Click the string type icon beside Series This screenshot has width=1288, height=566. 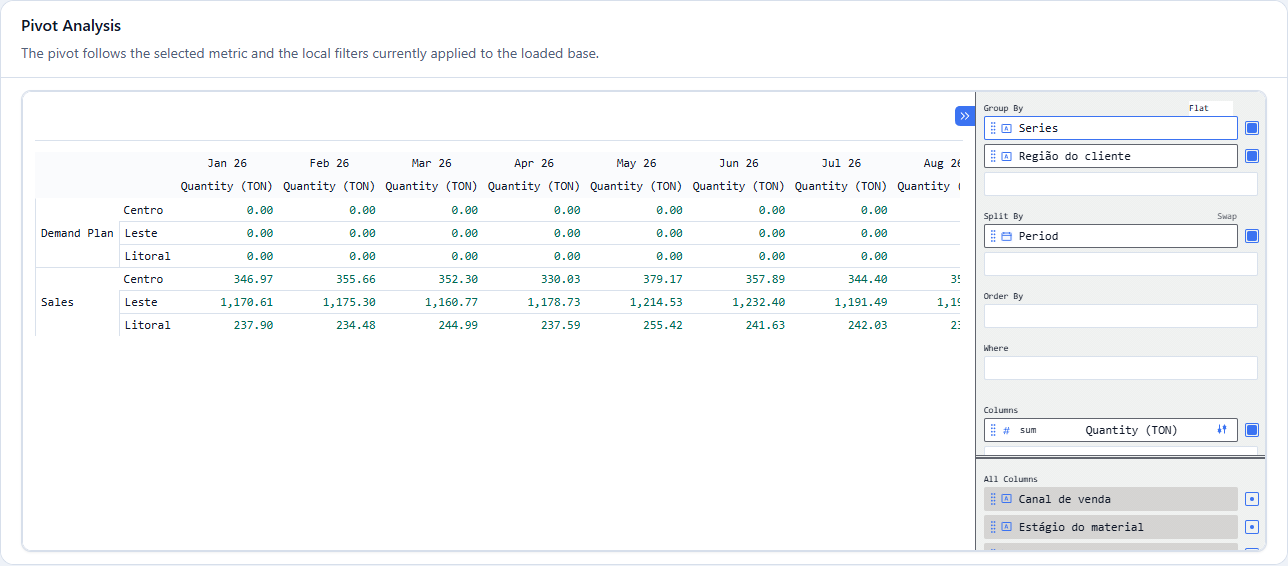tap(1007, 128)
